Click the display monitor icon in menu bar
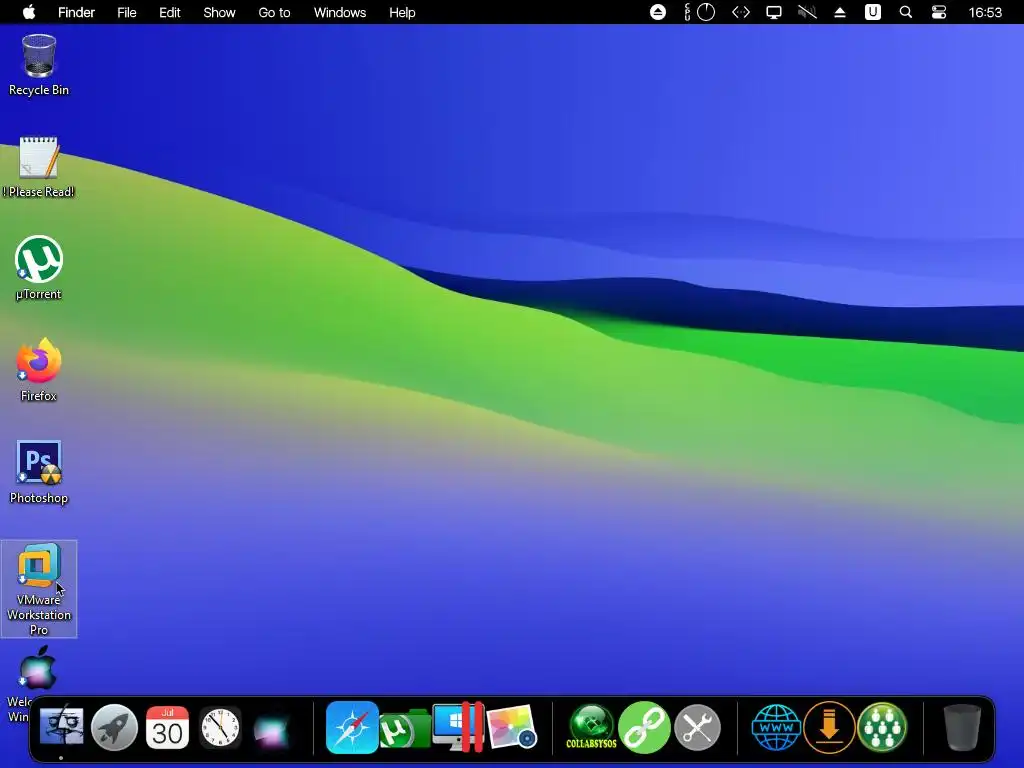This screenshot has width=1024, height=768. 774,12
